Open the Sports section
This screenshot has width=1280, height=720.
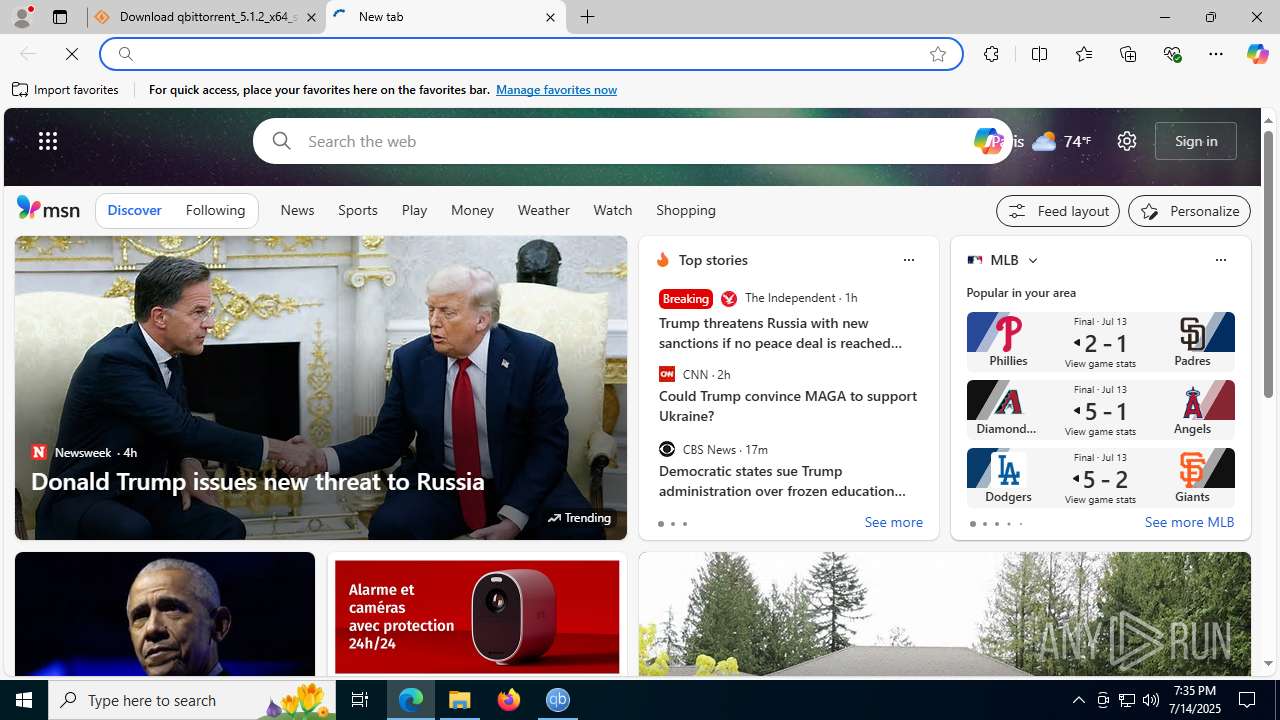point(358,210)
